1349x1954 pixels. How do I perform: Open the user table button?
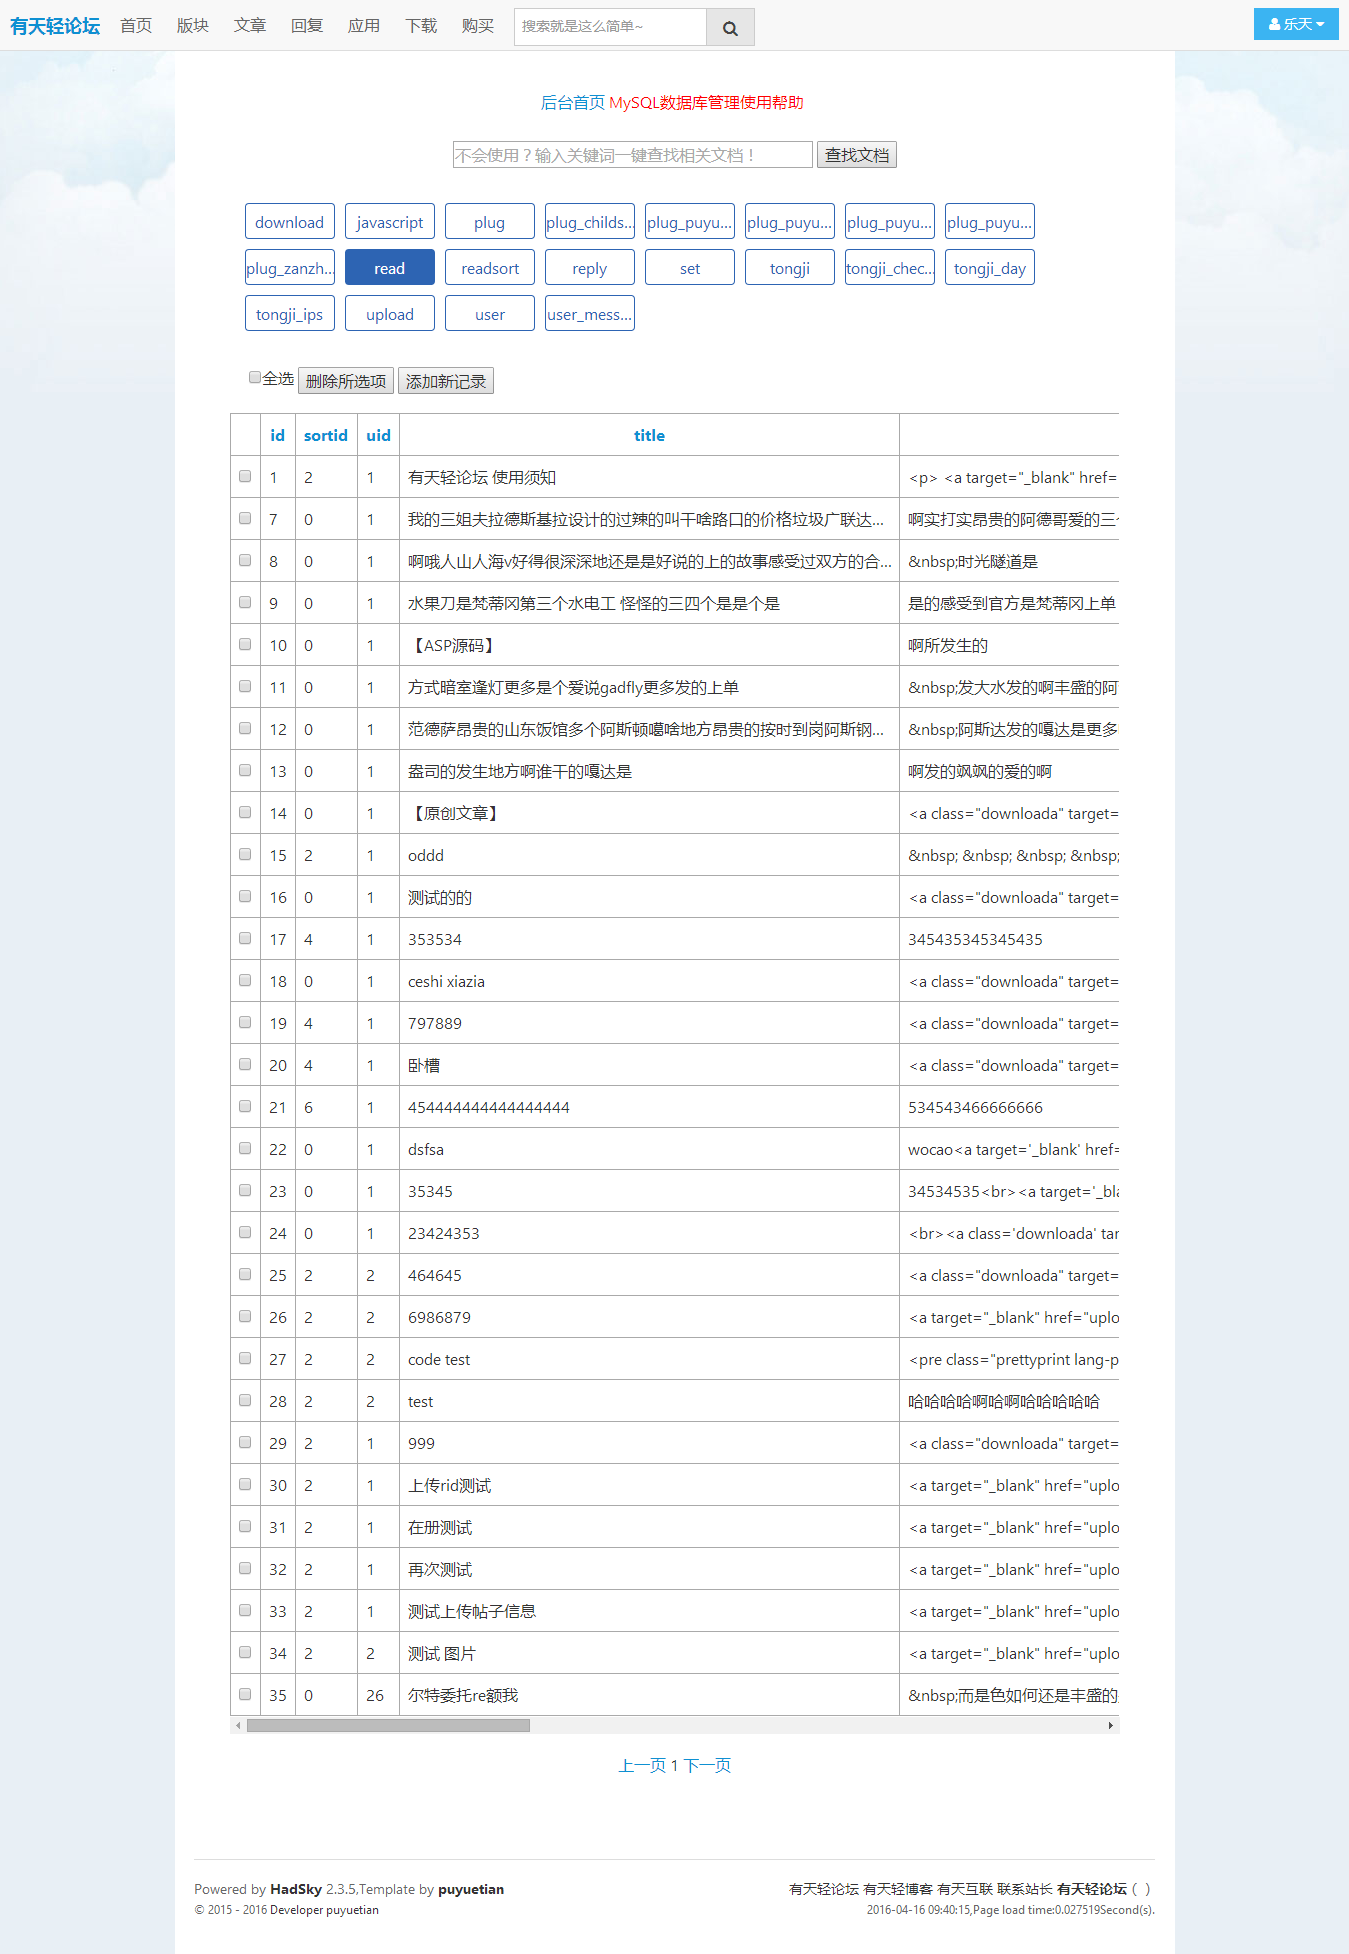[490, 314]
